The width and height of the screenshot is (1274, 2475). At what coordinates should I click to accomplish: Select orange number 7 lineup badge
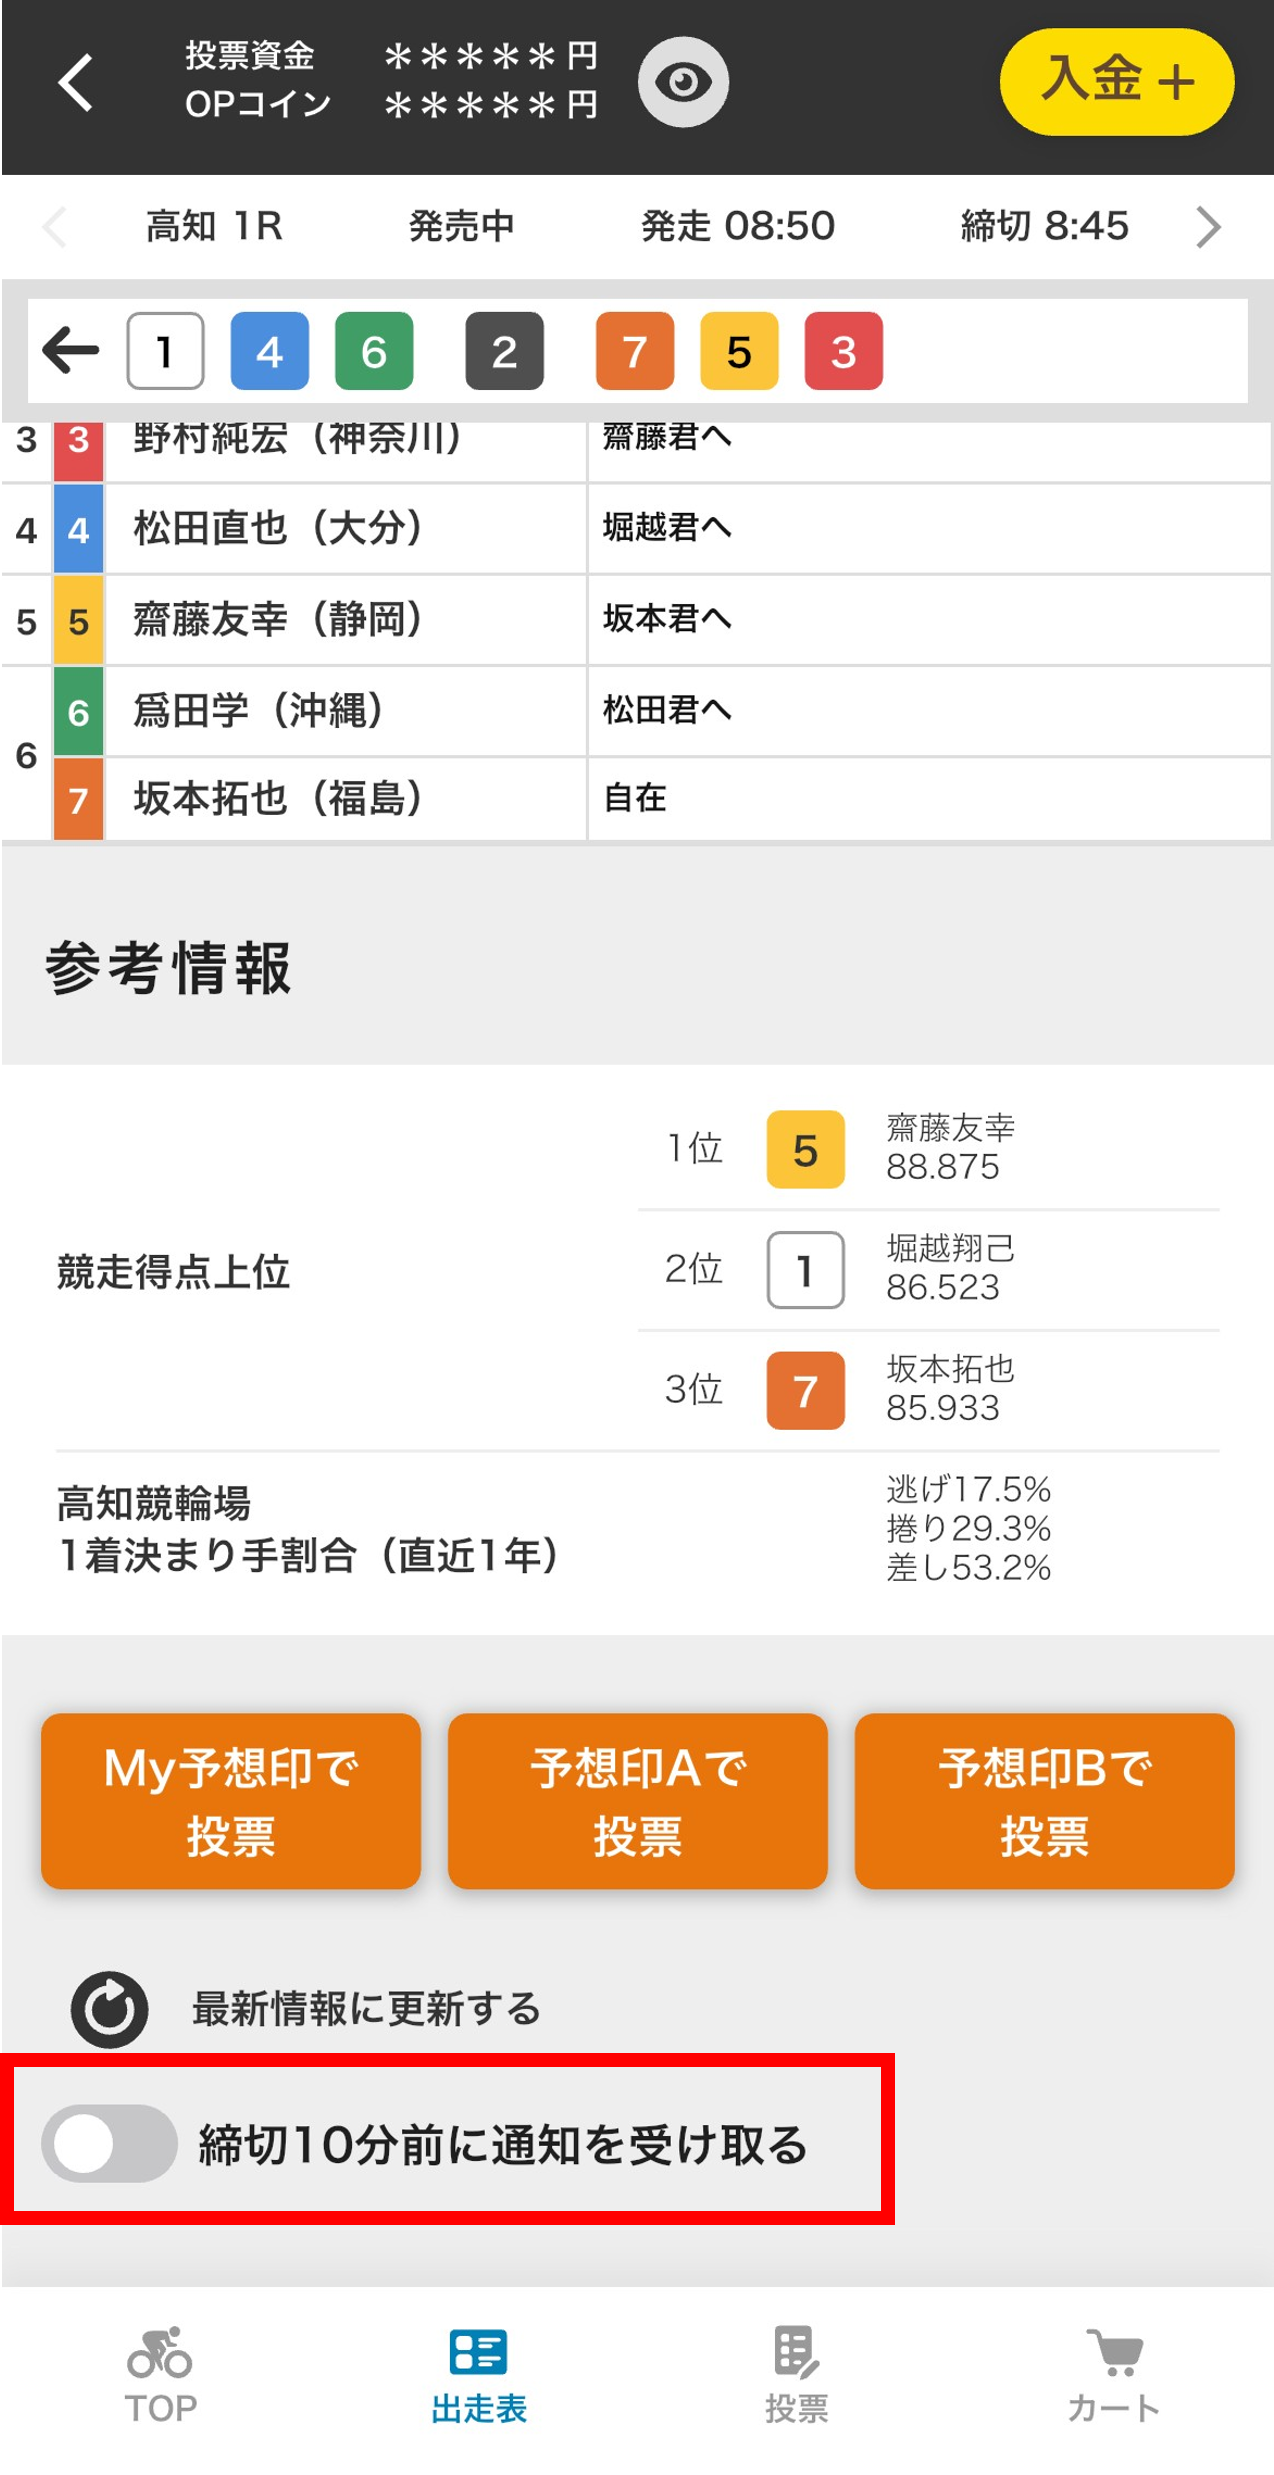[x=634, y=351]
